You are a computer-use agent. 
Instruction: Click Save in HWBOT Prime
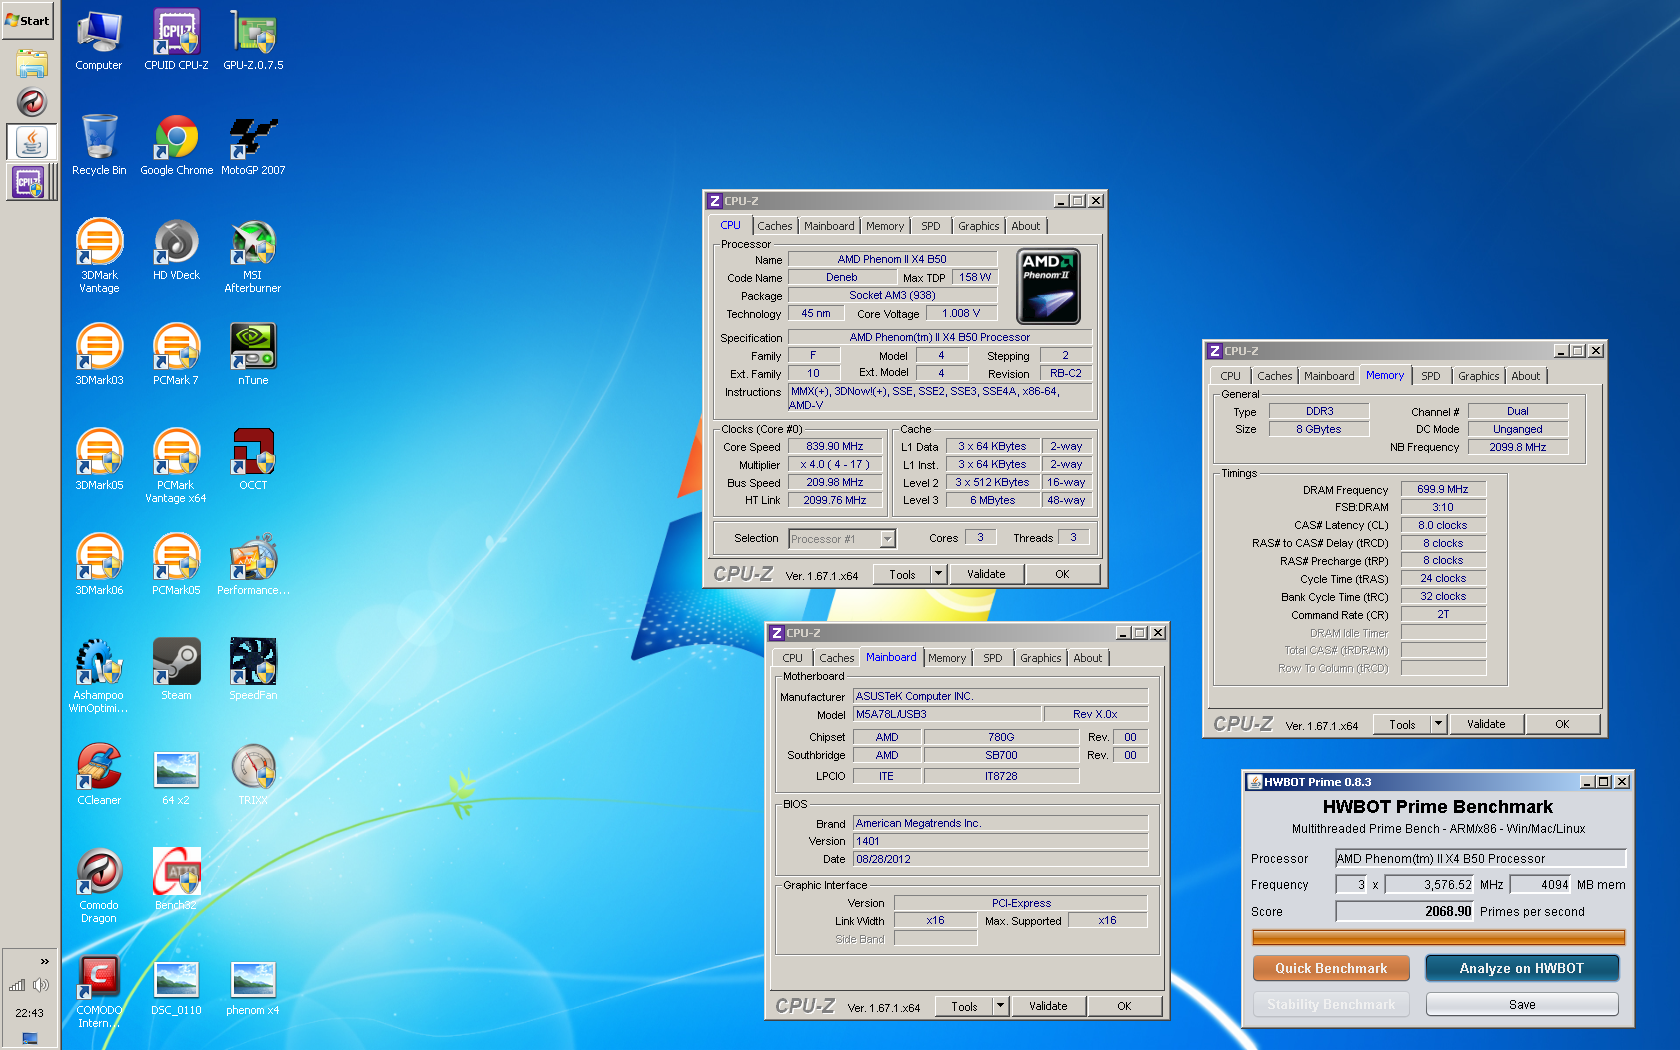pos(1522,1004)
